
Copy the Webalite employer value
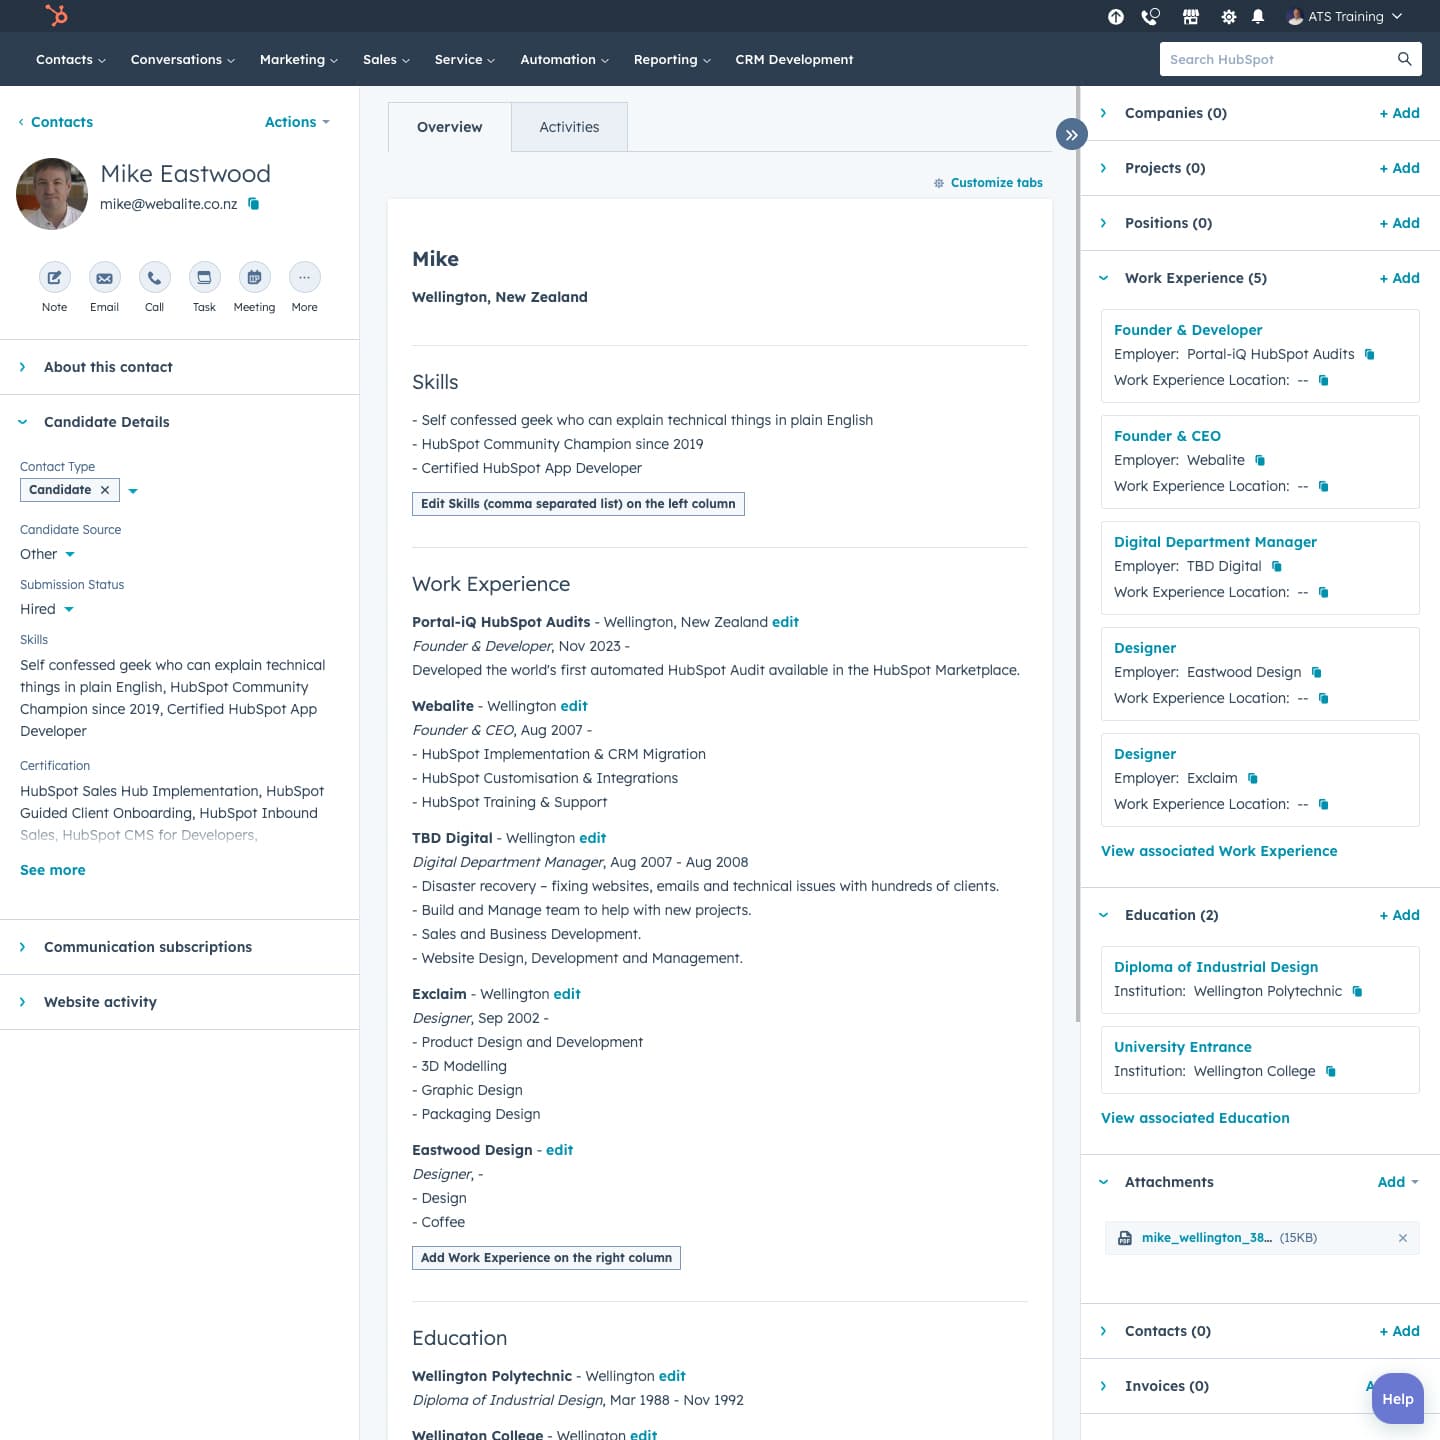tap(1260, 460)
